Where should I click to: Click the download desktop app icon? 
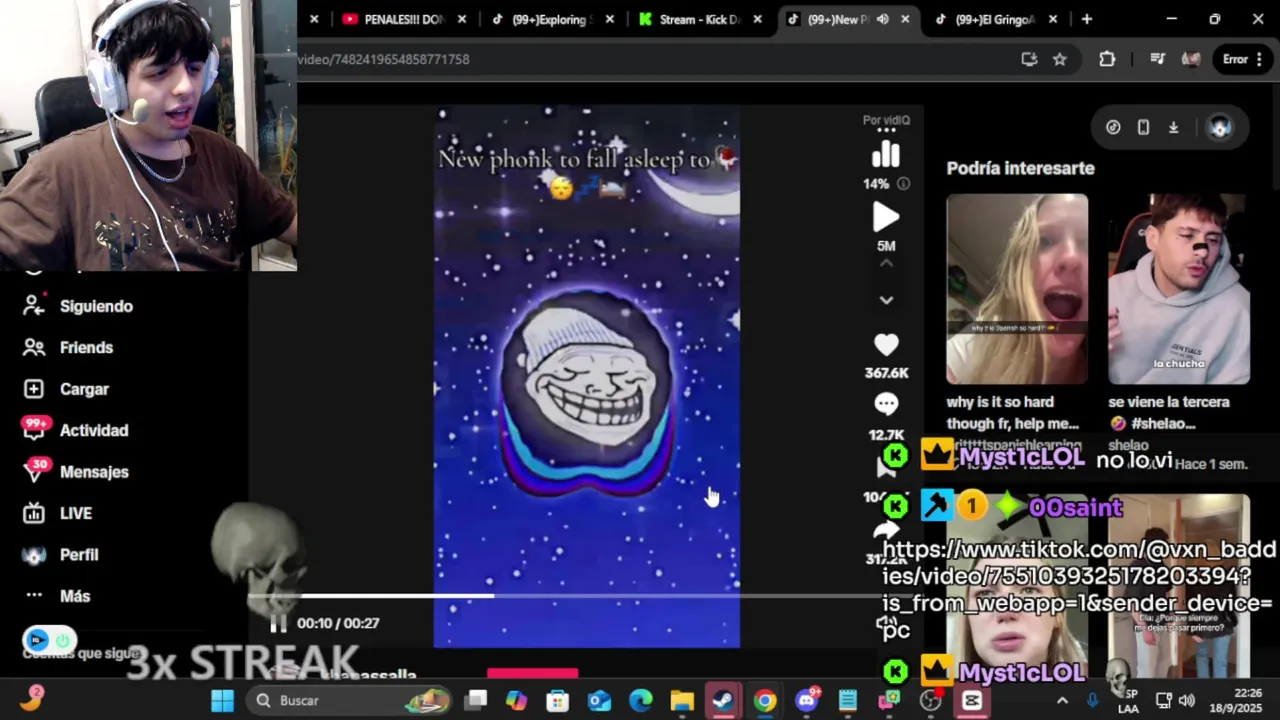point(1174,127)
